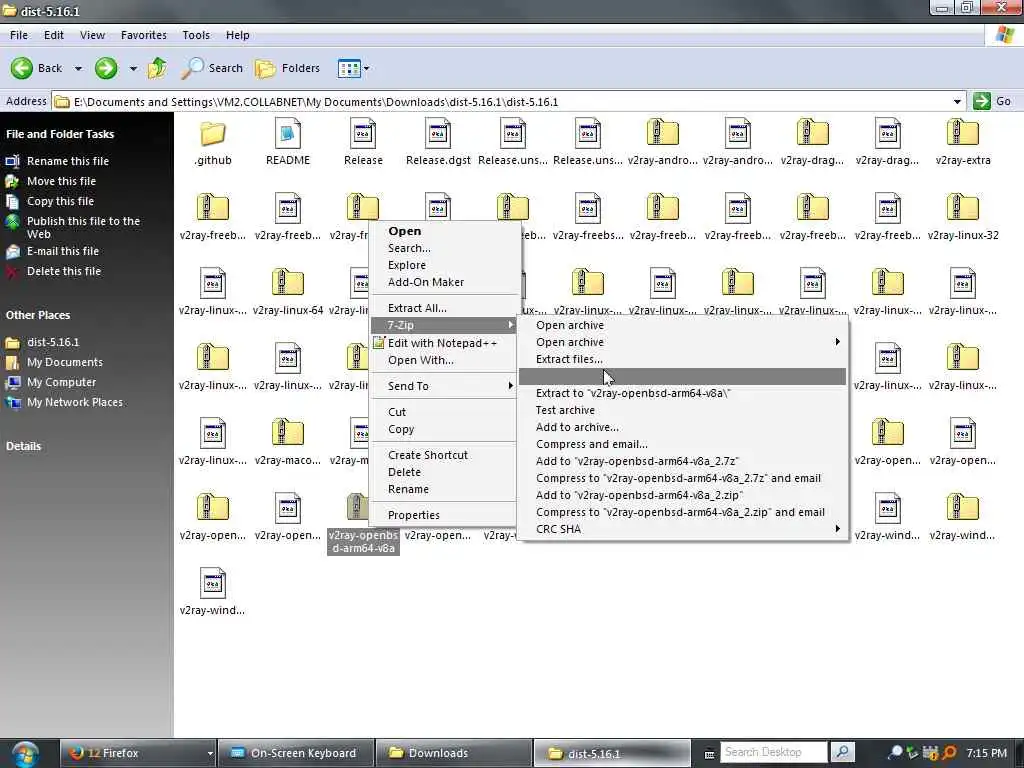Open the Help menu
Image resolution: width=1024 pixels, height=768 pixels.
click(238, 35)
